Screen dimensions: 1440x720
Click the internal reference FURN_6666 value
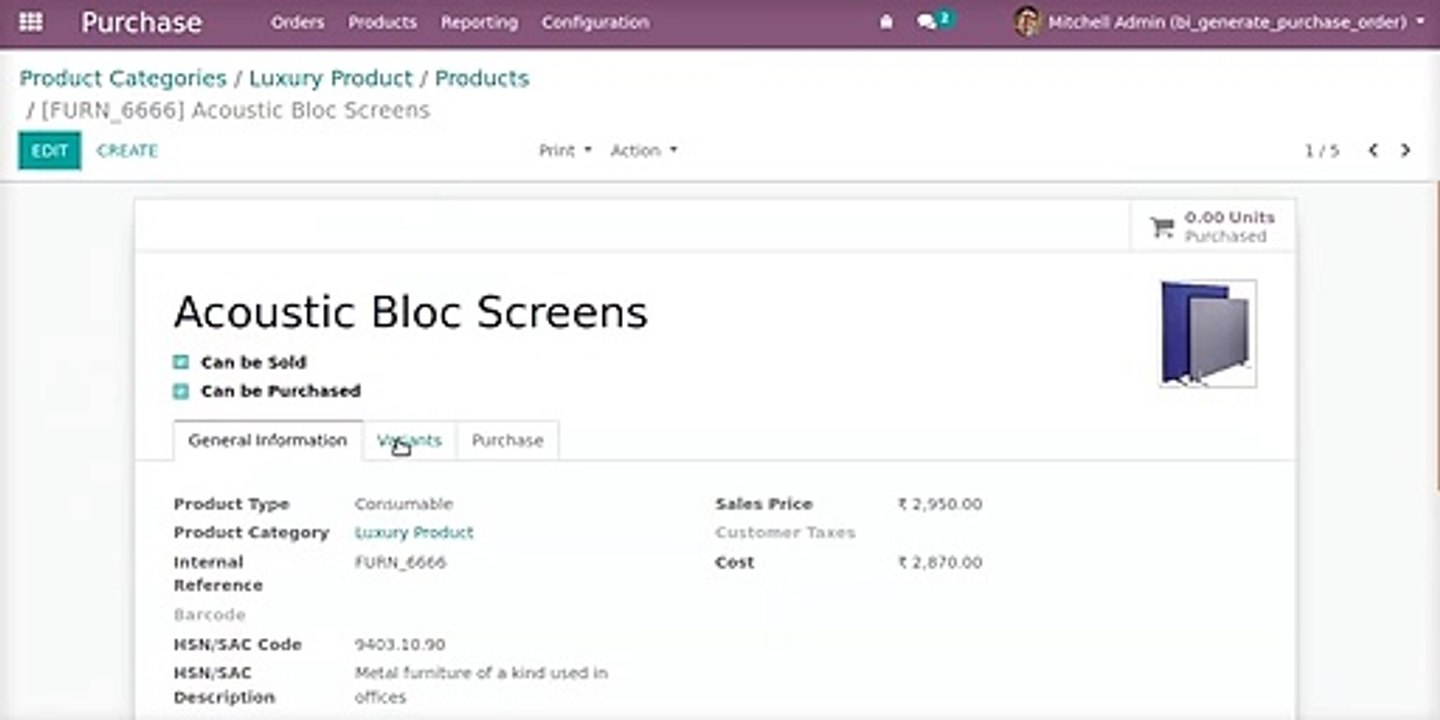point(400,562)
